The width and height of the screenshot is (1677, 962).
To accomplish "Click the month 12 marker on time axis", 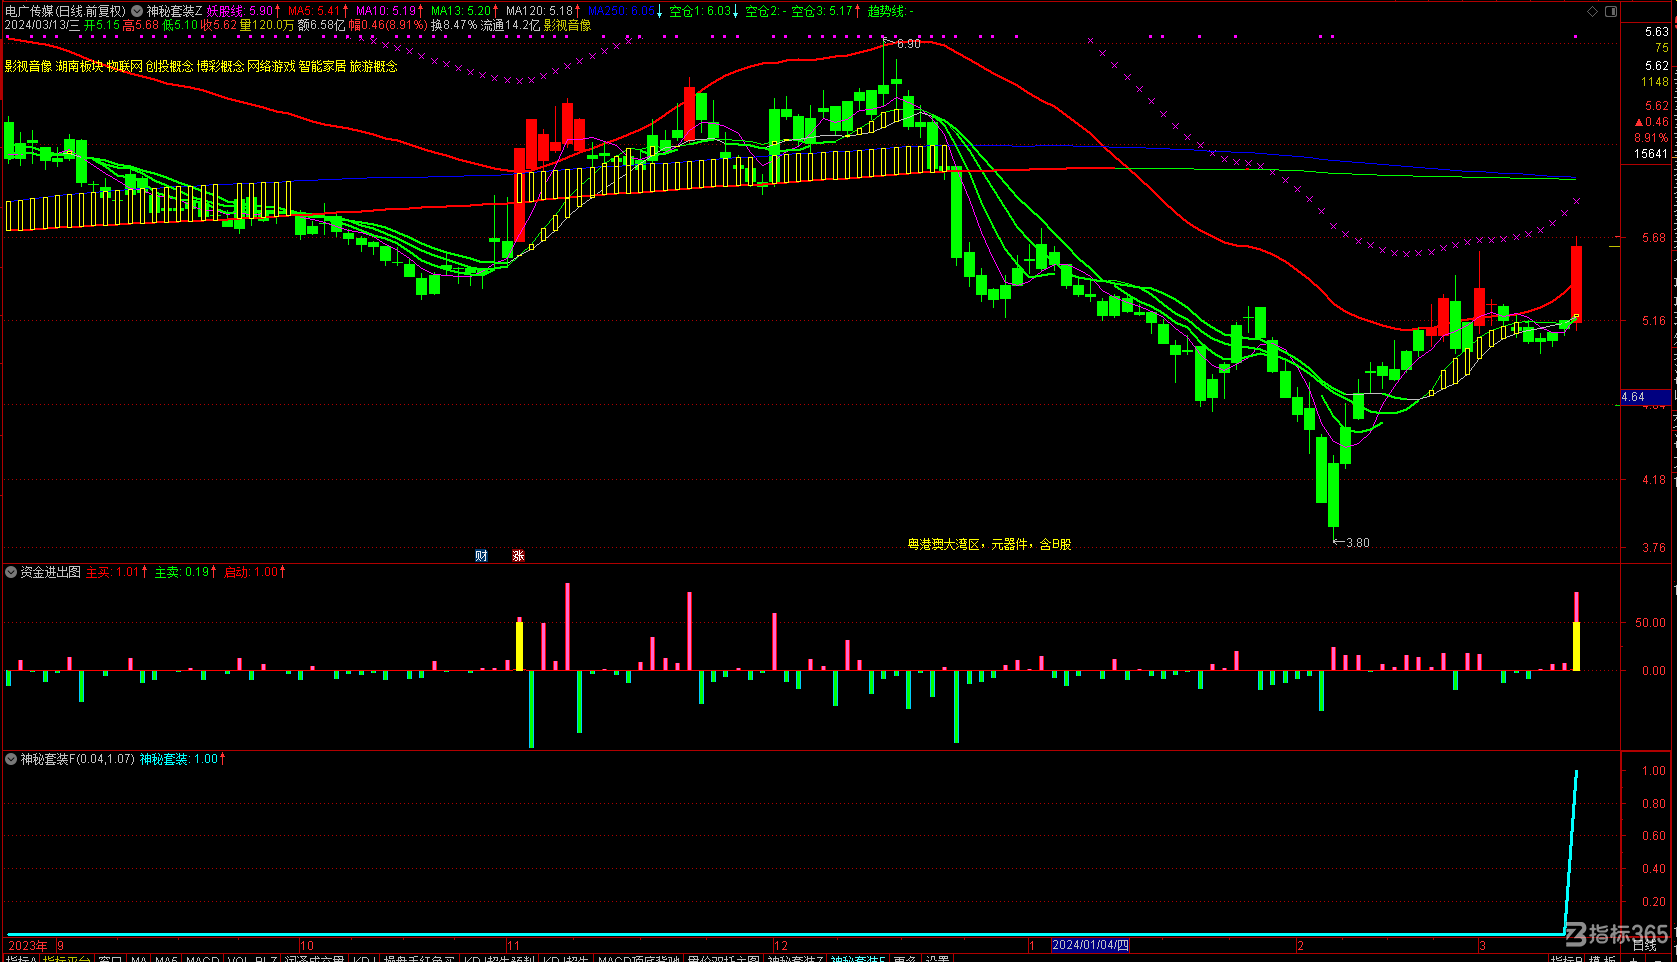I will tap(781, 945).
